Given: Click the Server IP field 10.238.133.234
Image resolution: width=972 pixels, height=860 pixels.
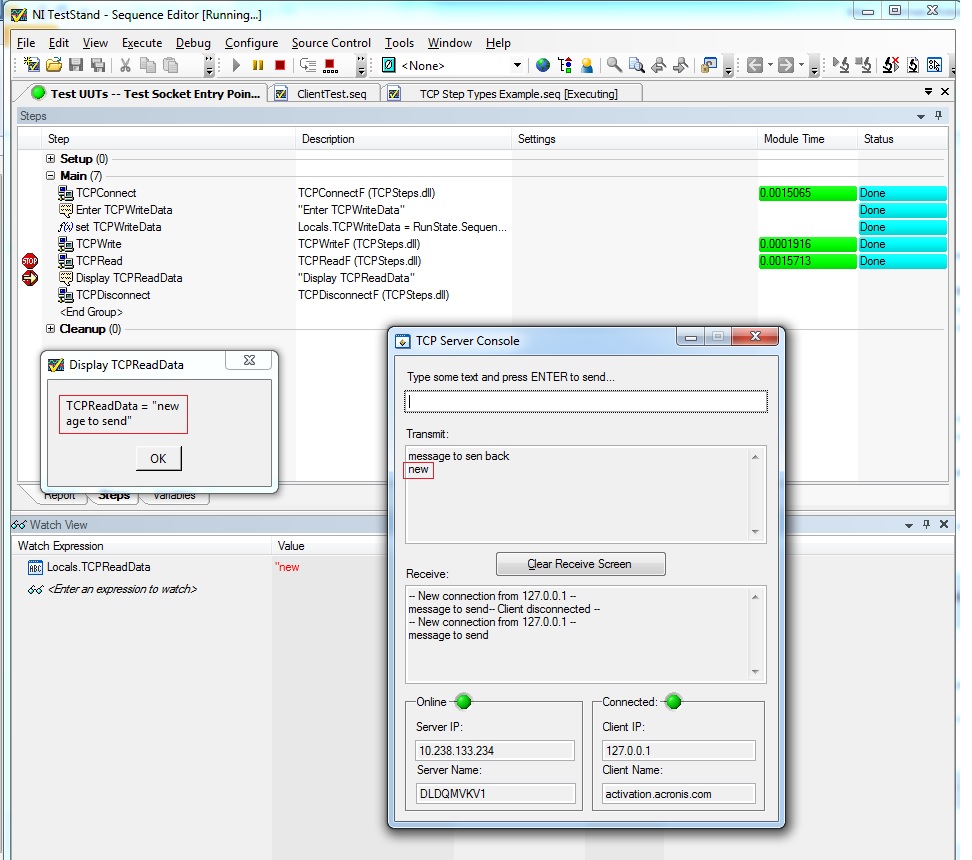Looking at the screenshot, I should point(495,750).
